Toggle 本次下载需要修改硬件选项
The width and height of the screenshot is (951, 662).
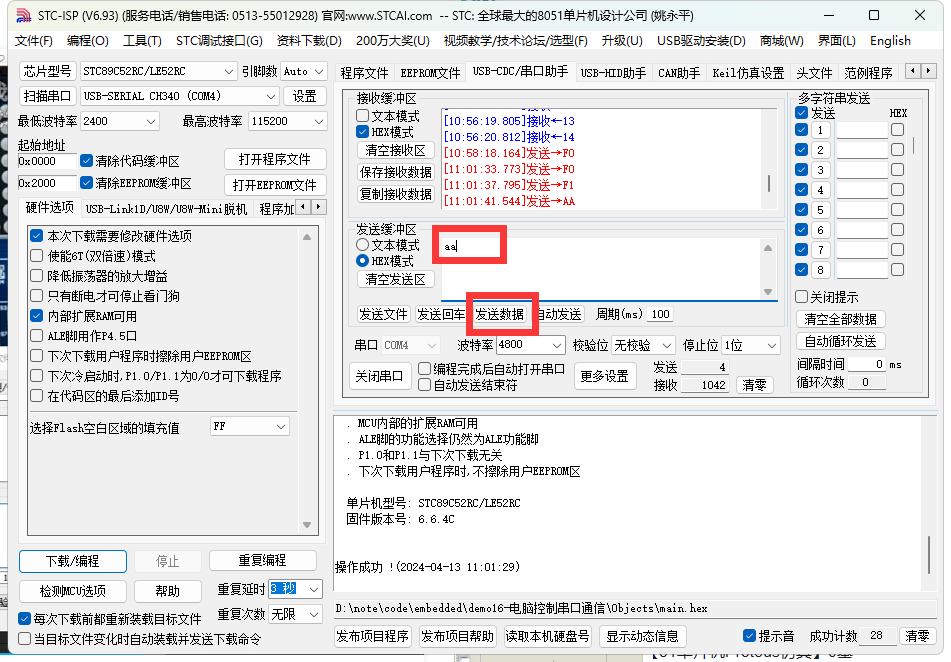[37, 236]
